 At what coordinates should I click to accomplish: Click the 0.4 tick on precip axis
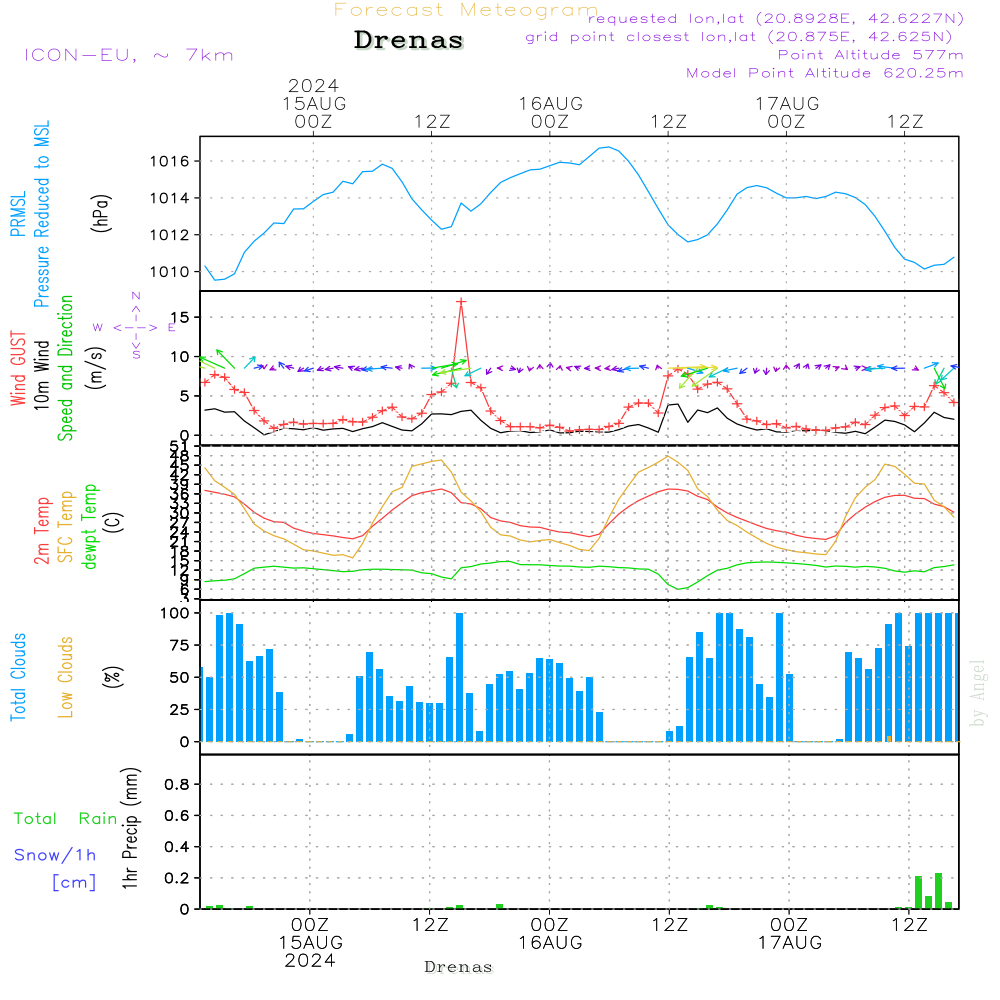(x=177, y=847)
